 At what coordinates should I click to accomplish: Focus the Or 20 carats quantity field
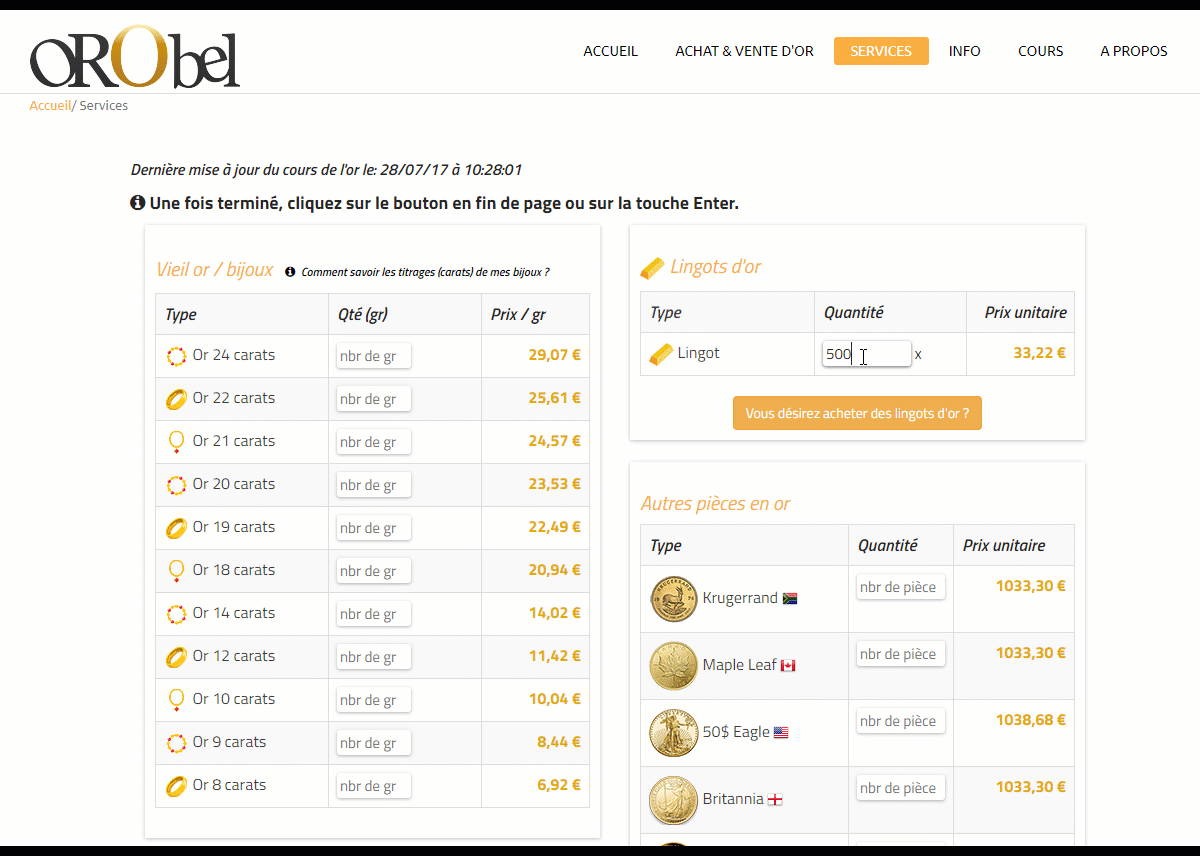[373, 485]
